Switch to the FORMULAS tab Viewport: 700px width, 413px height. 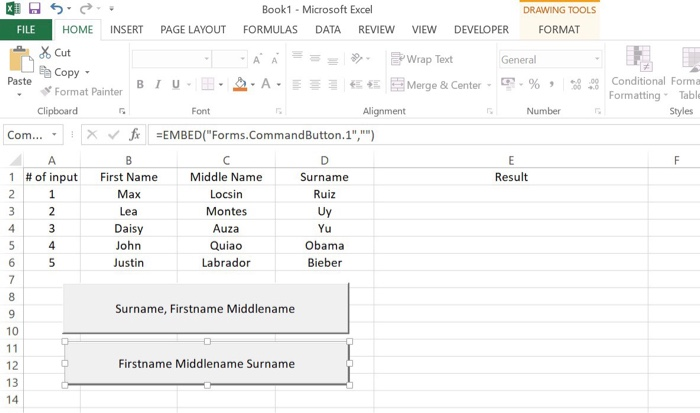click(270, 30)
